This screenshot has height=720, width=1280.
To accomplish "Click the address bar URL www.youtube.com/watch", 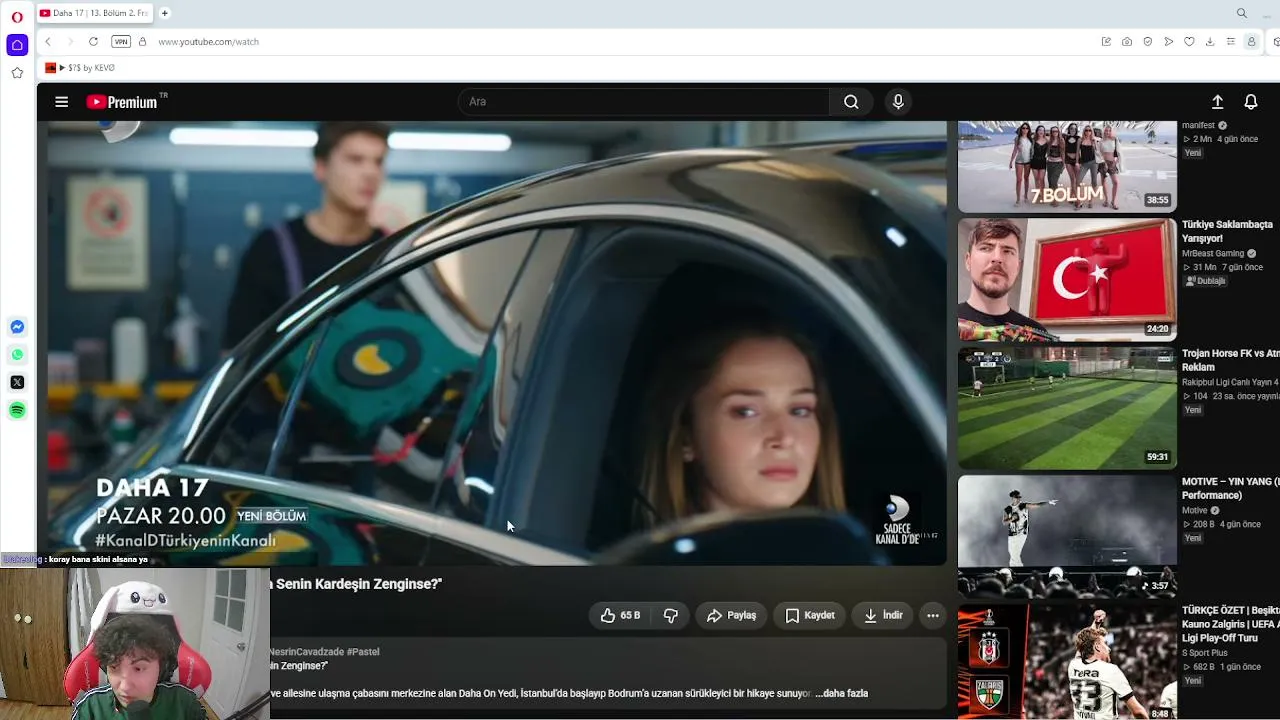I will (208, 42).
